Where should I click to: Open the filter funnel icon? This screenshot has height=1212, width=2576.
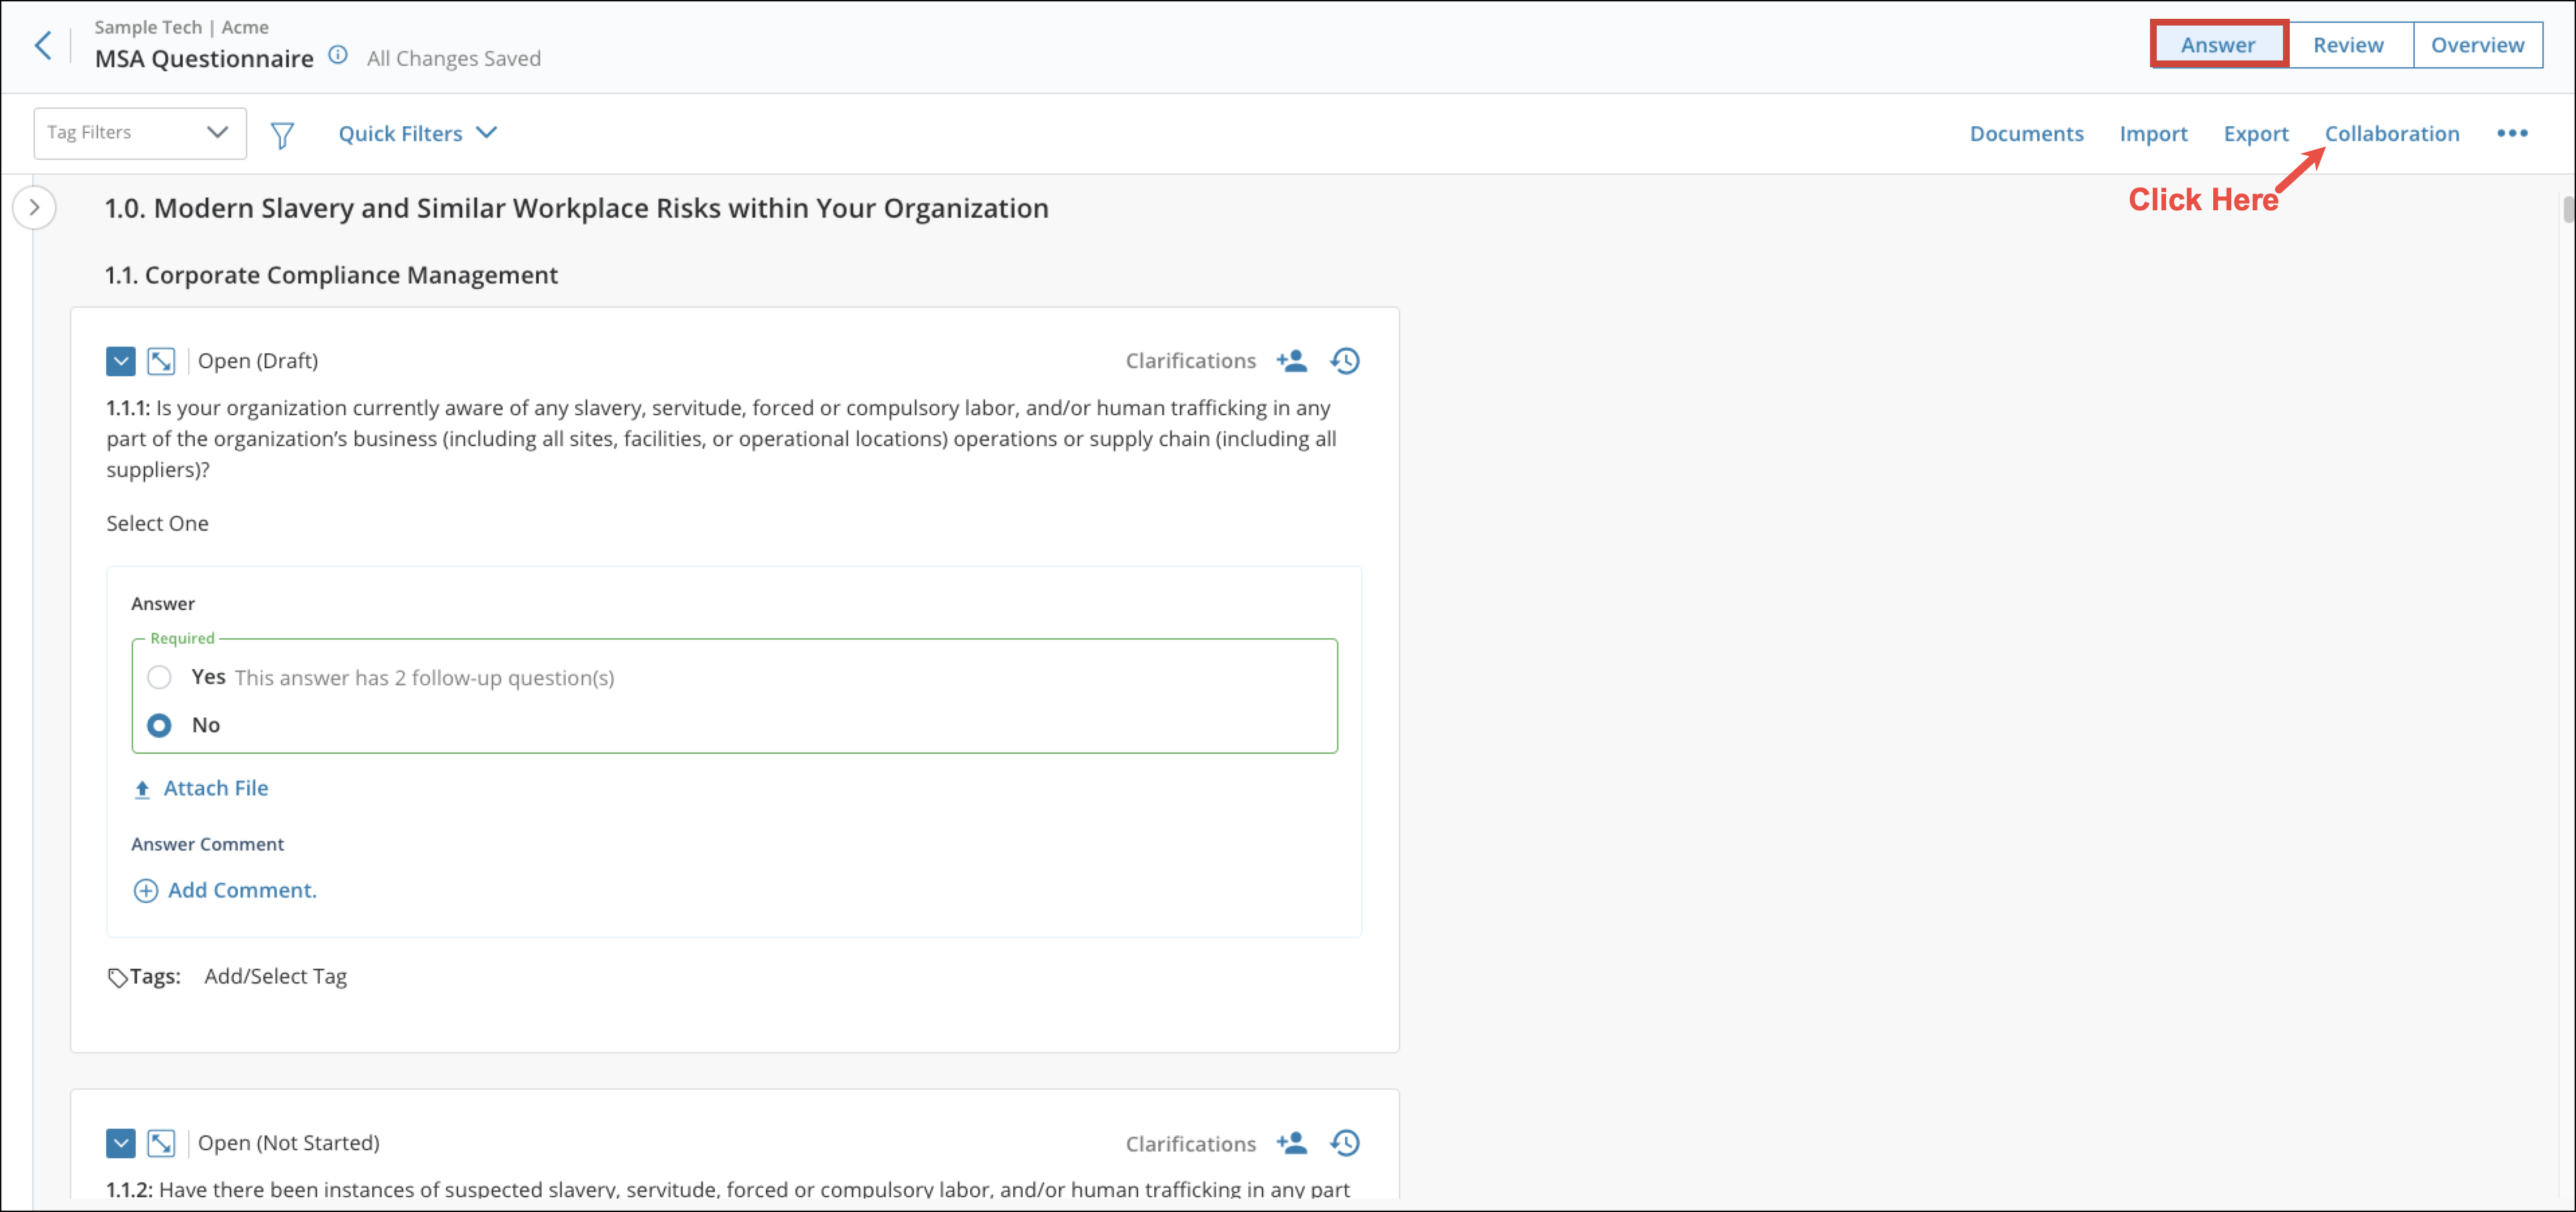tap(283, 133)
